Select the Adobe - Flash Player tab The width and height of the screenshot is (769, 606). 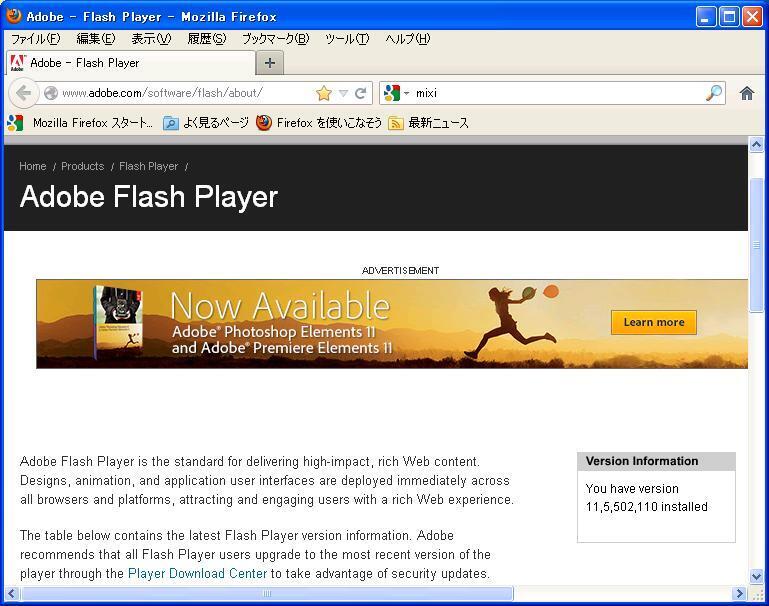[x=131, y=63]
